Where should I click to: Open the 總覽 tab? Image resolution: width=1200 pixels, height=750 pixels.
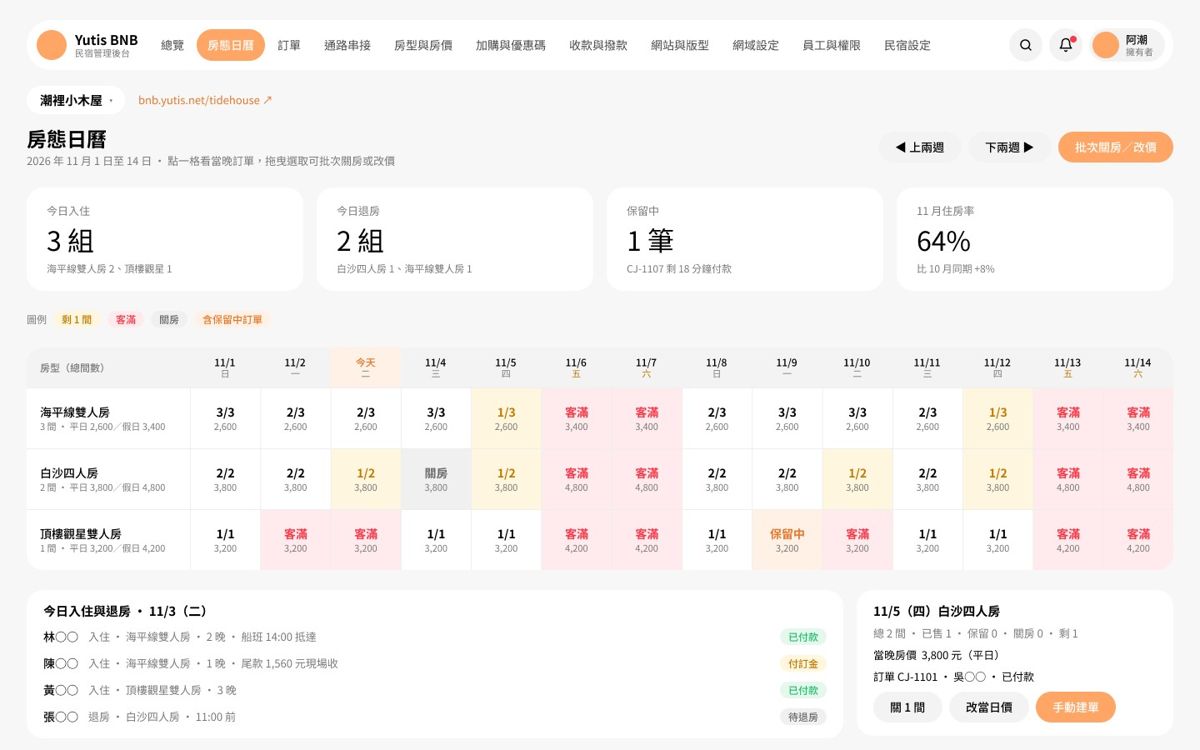point(172,45)
